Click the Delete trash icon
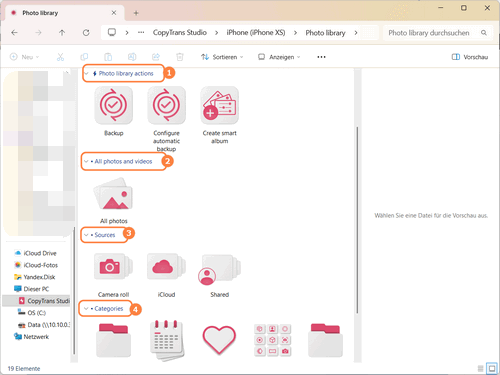This screenshot has height=375, width=500. click(180, 57)
